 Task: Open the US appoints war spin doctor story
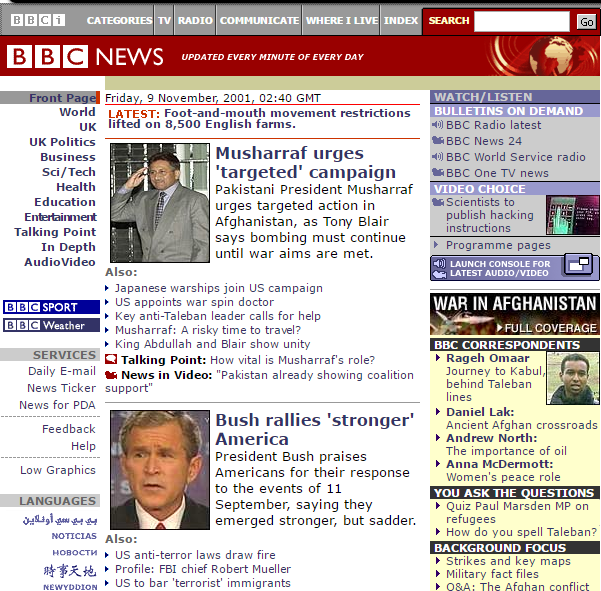(x=194, y=302)
